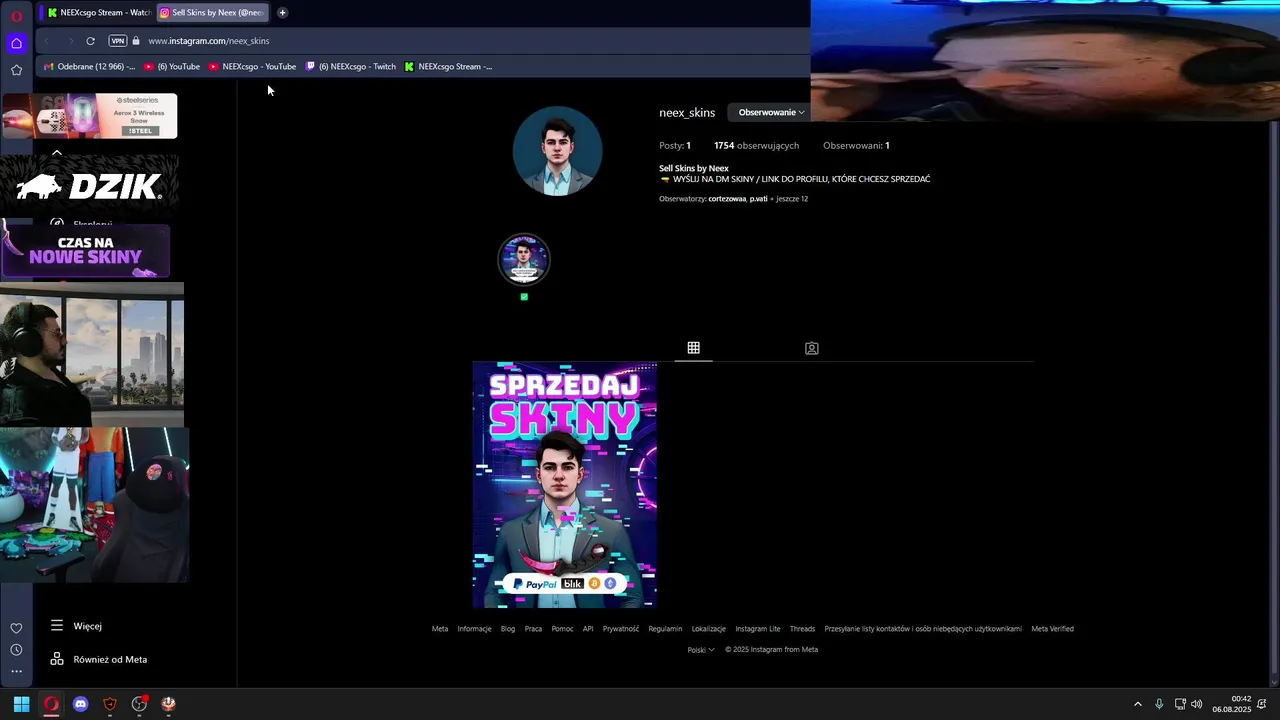Click the Opera home sidebar icon
This screenshot has height=720, width=1280.
click(16, 43)
